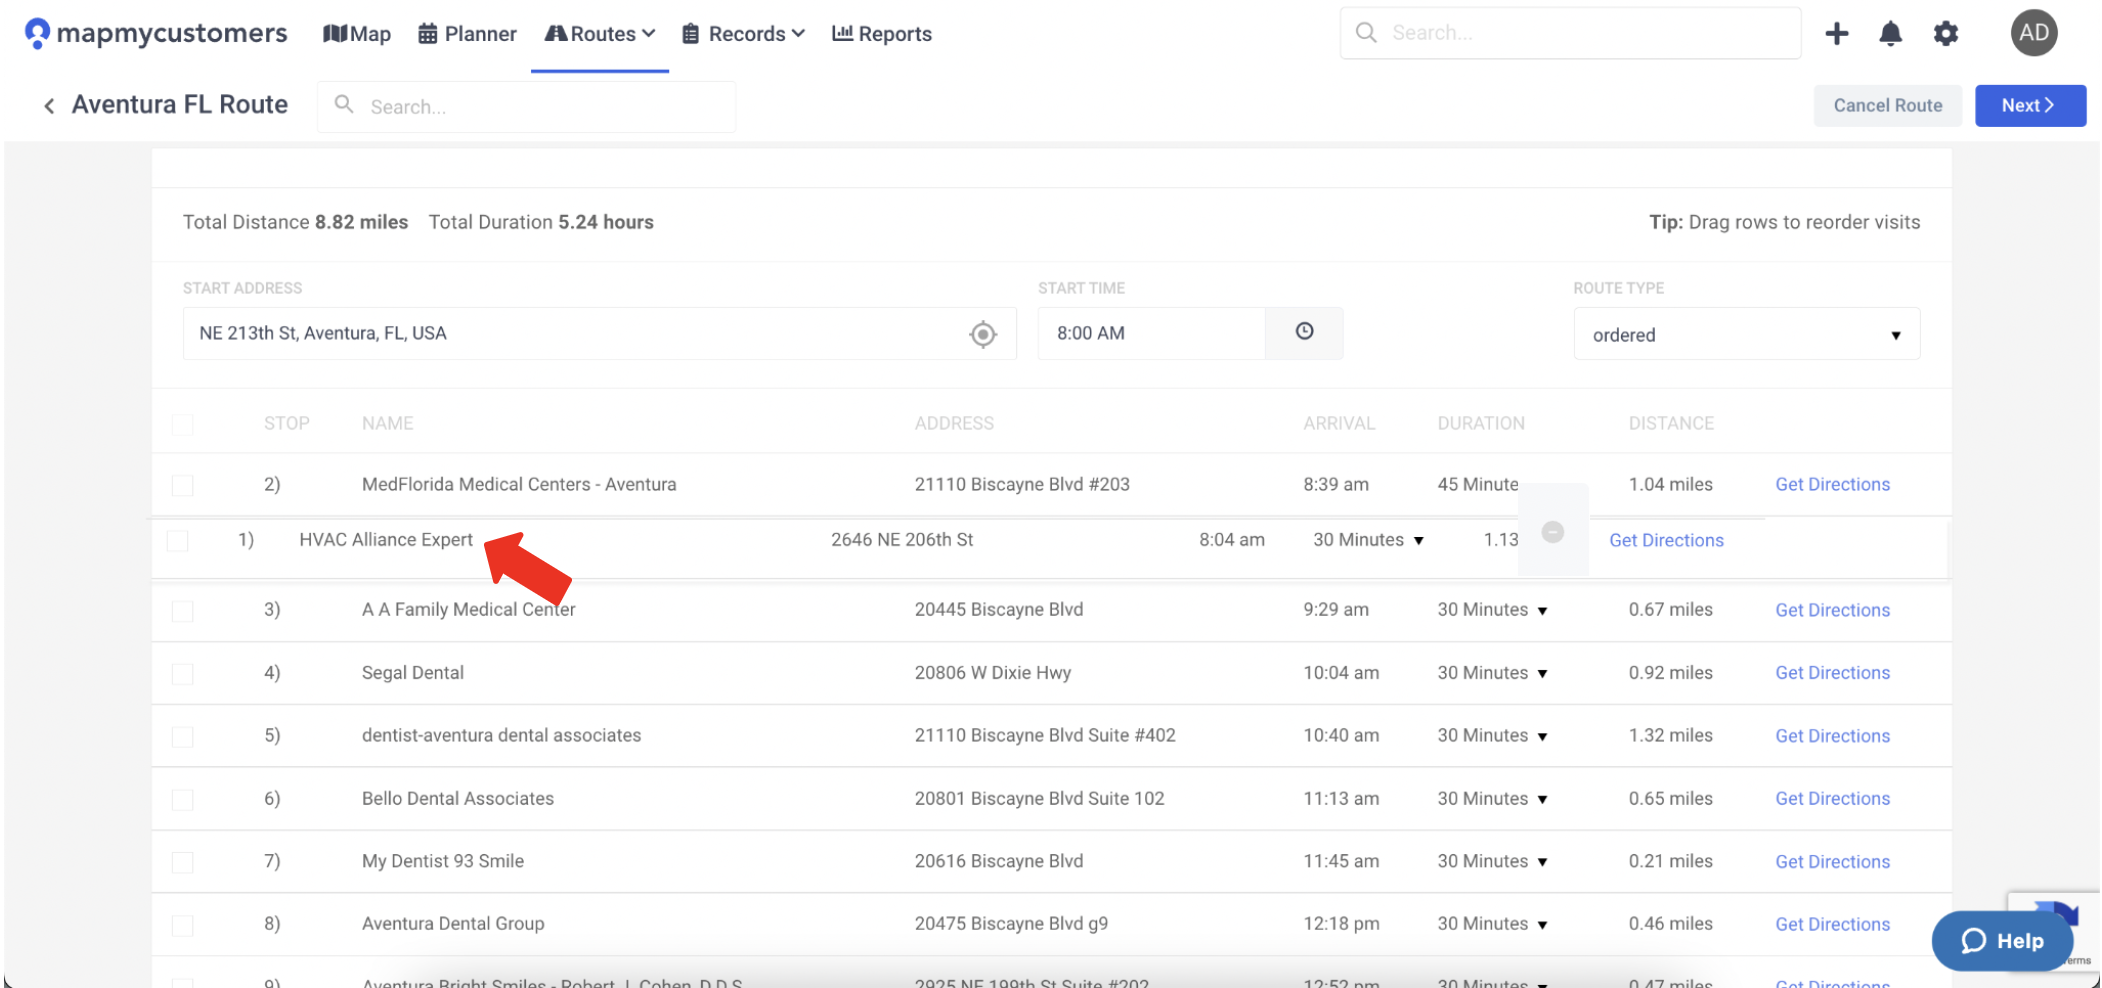Check the box for MedFlorida Medical Centers

click(182, 486)
